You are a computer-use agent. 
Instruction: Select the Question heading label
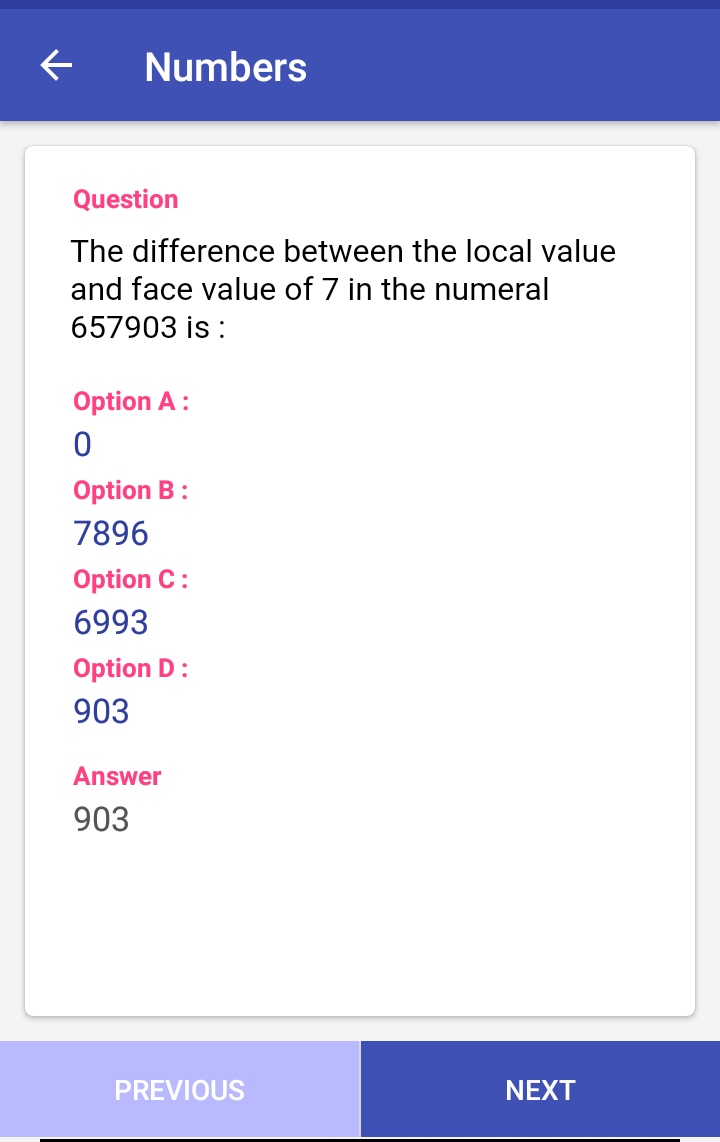pos(125,199)
